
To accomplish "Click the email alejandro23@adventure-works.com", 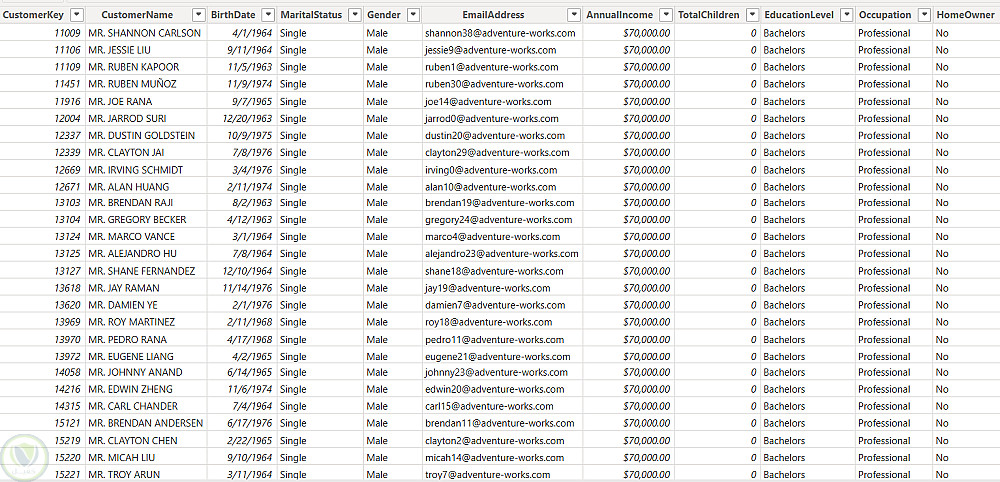I will point(502,253).
